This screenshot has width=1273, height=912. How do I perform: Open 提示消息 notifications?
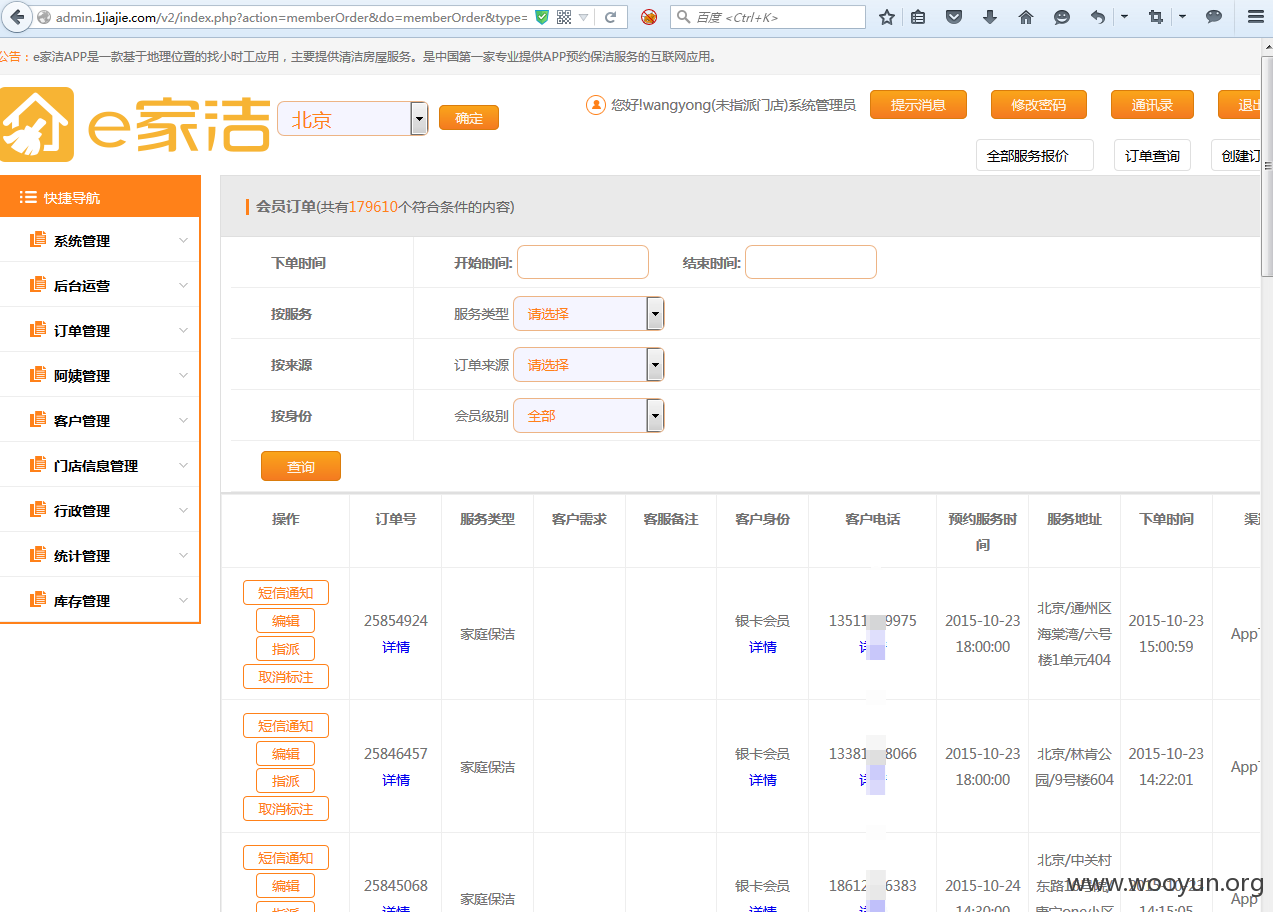tap(918, 105)
